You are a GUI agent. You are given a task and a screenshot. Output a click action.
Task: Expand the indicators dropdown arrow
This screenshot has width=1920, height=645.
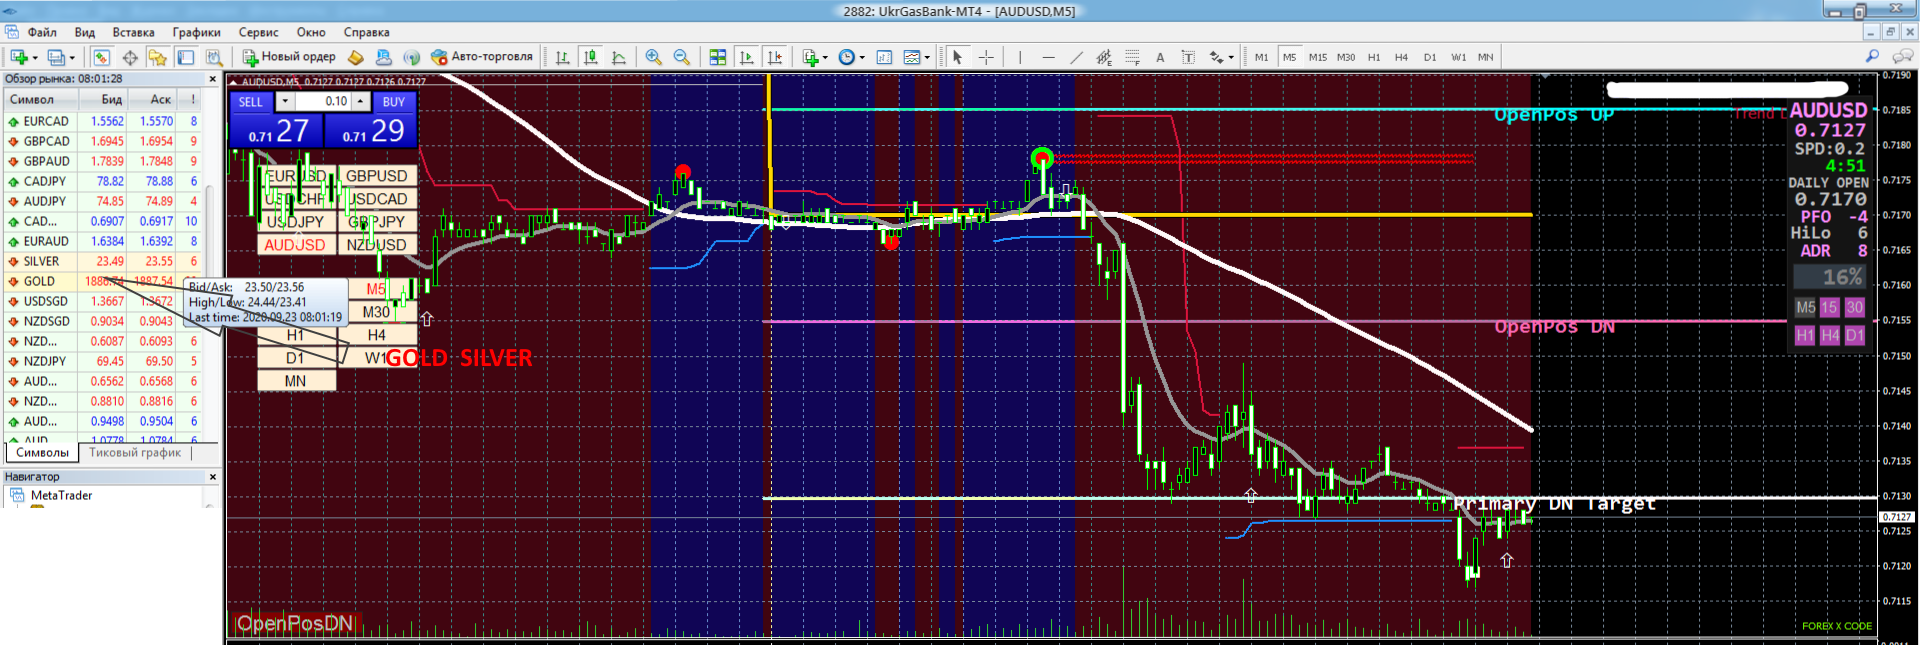coord(825,57)
